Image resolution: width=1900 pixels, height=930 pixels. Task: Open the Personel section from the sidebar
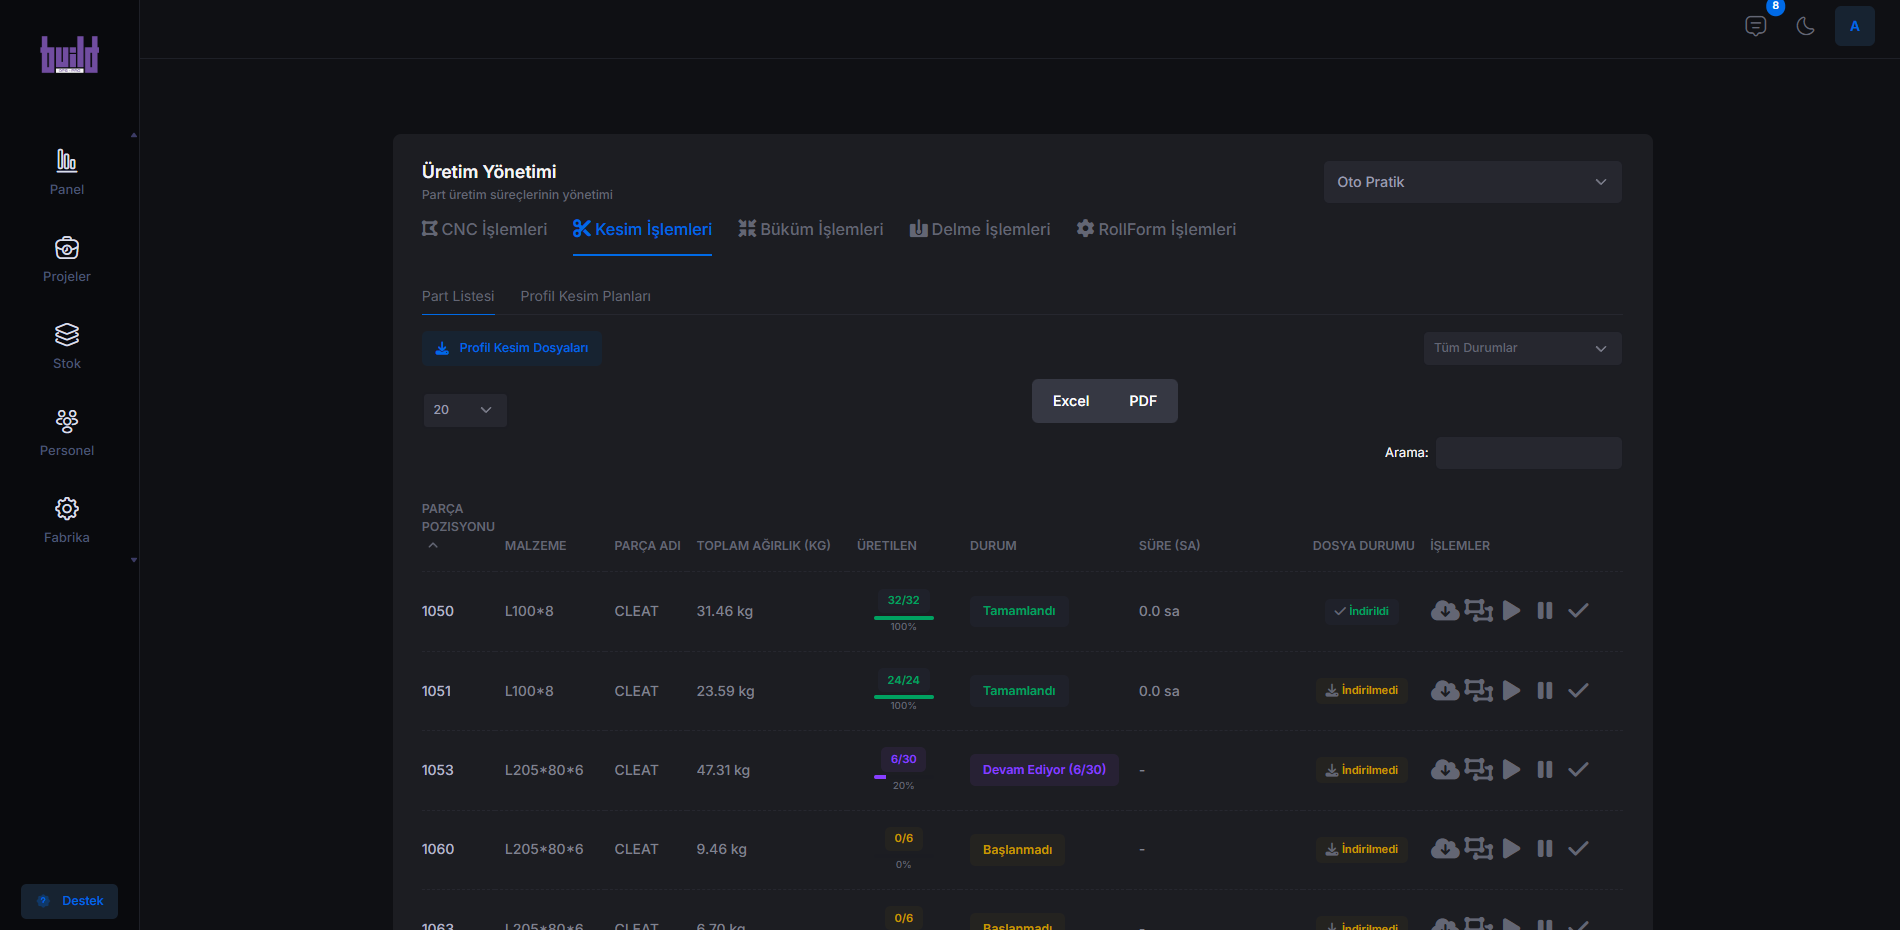coord(66,421)
